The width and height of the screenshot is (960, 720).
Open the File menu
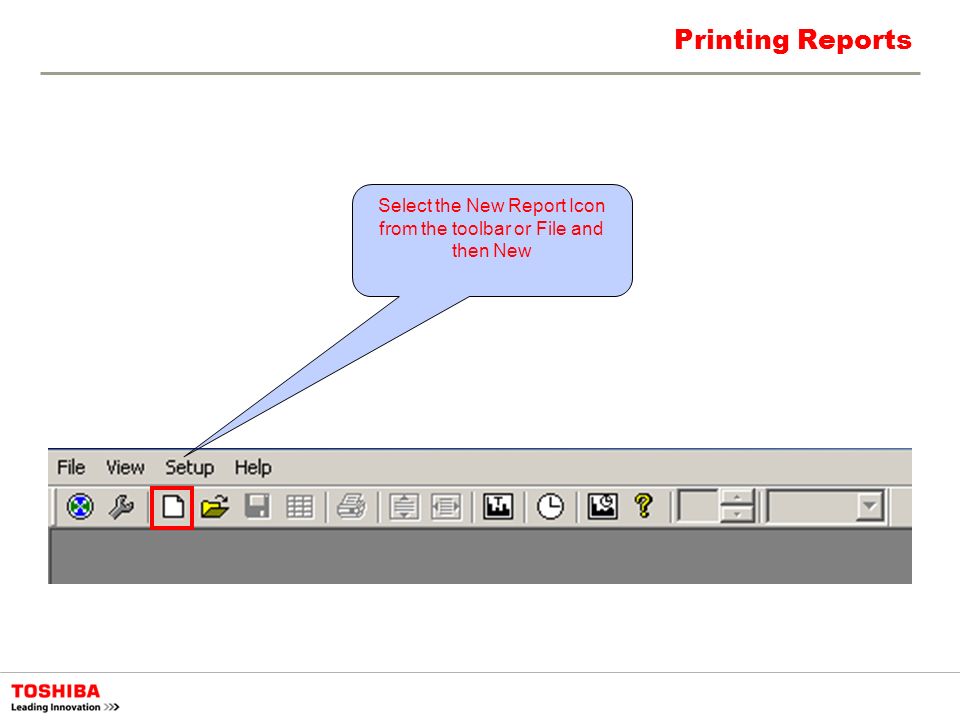tap(71, 467)
